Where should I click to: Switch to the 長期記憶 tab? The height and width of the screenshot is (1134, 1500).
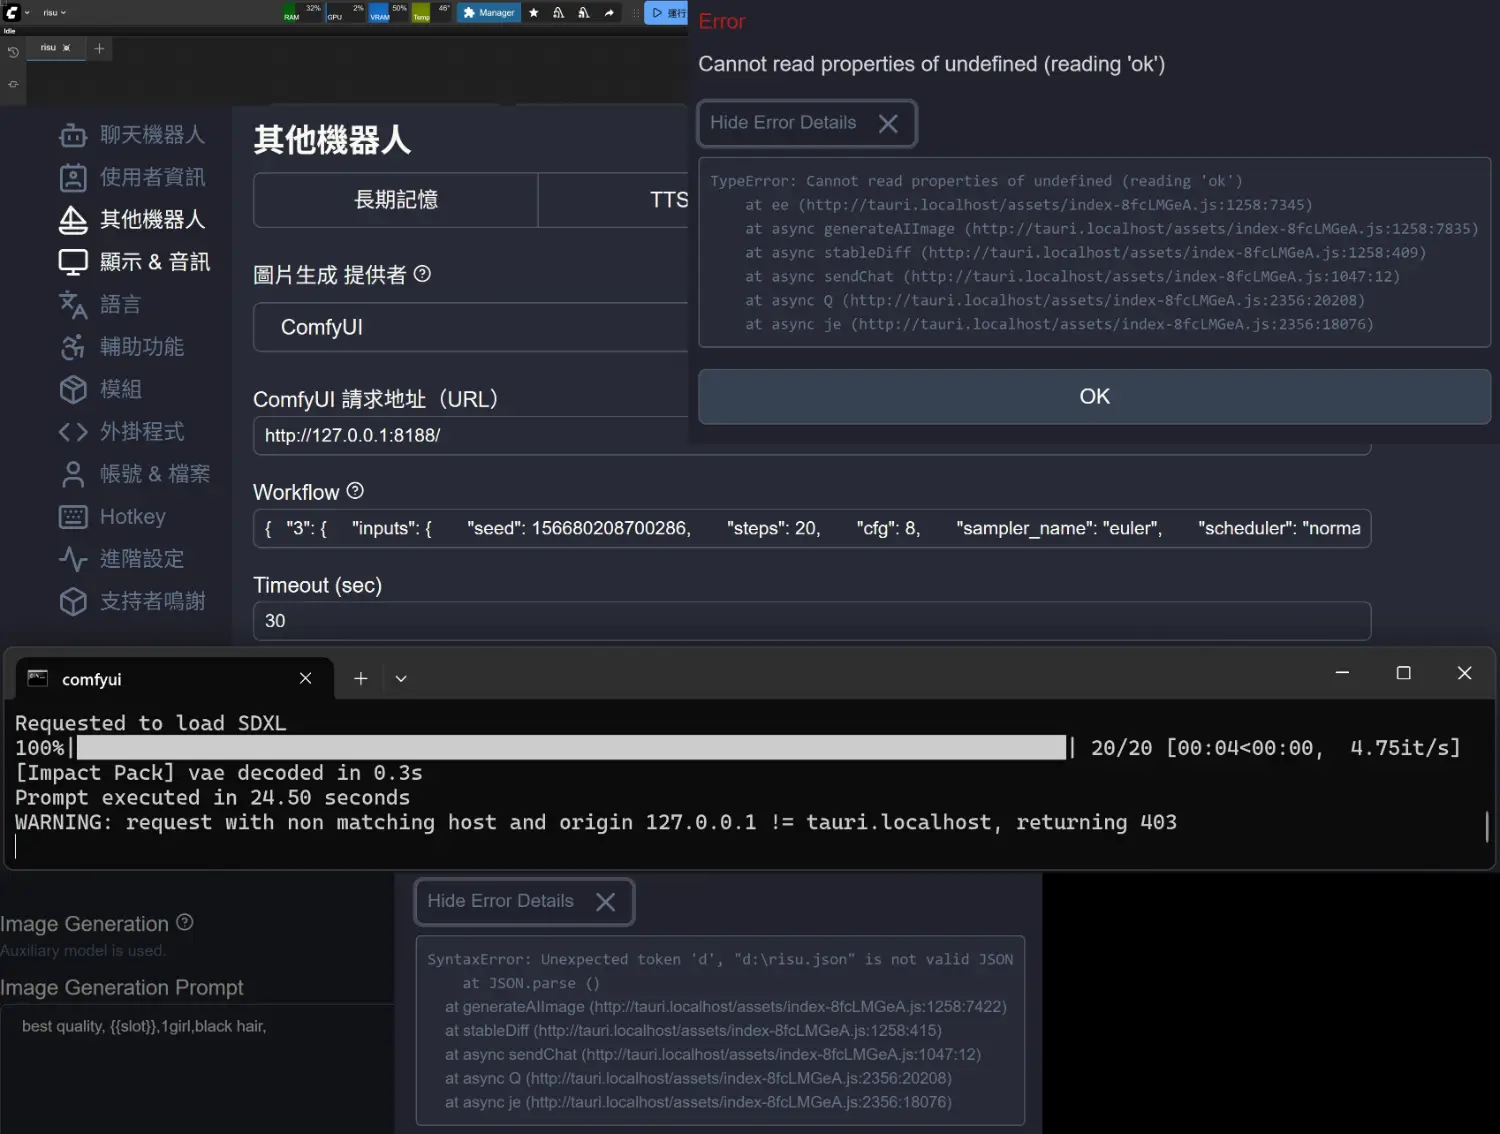(396, 200)
